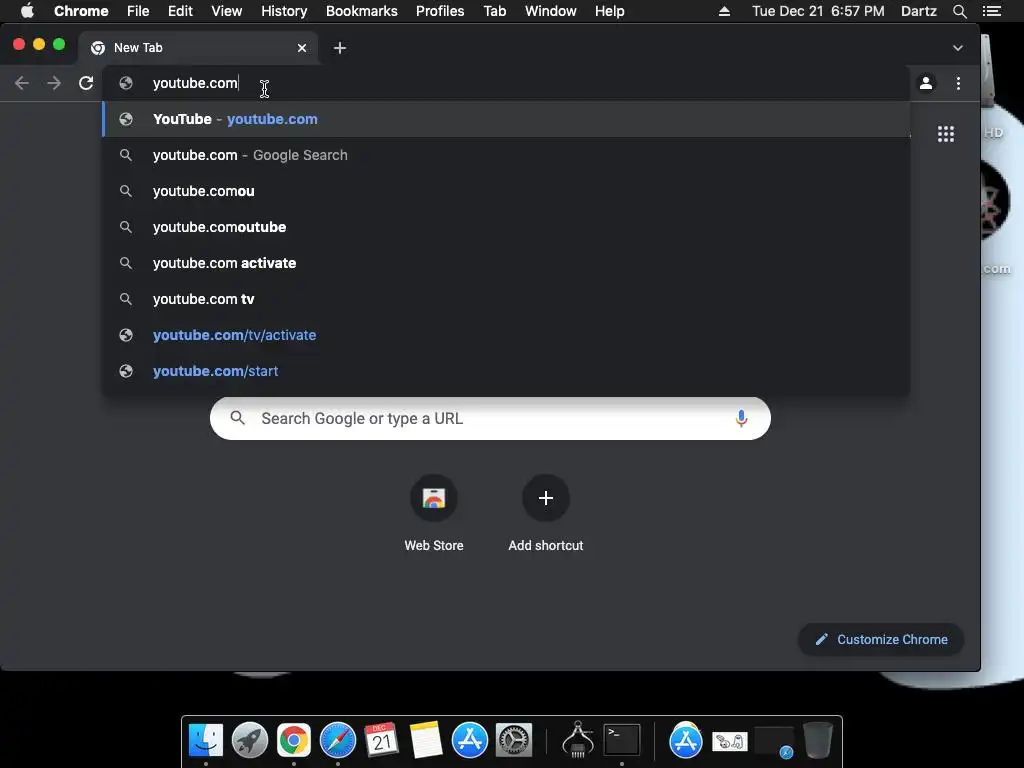Viewport: 1024px width, 768px height.
Task: Click the Dartz user name
Action: point(919,11)
